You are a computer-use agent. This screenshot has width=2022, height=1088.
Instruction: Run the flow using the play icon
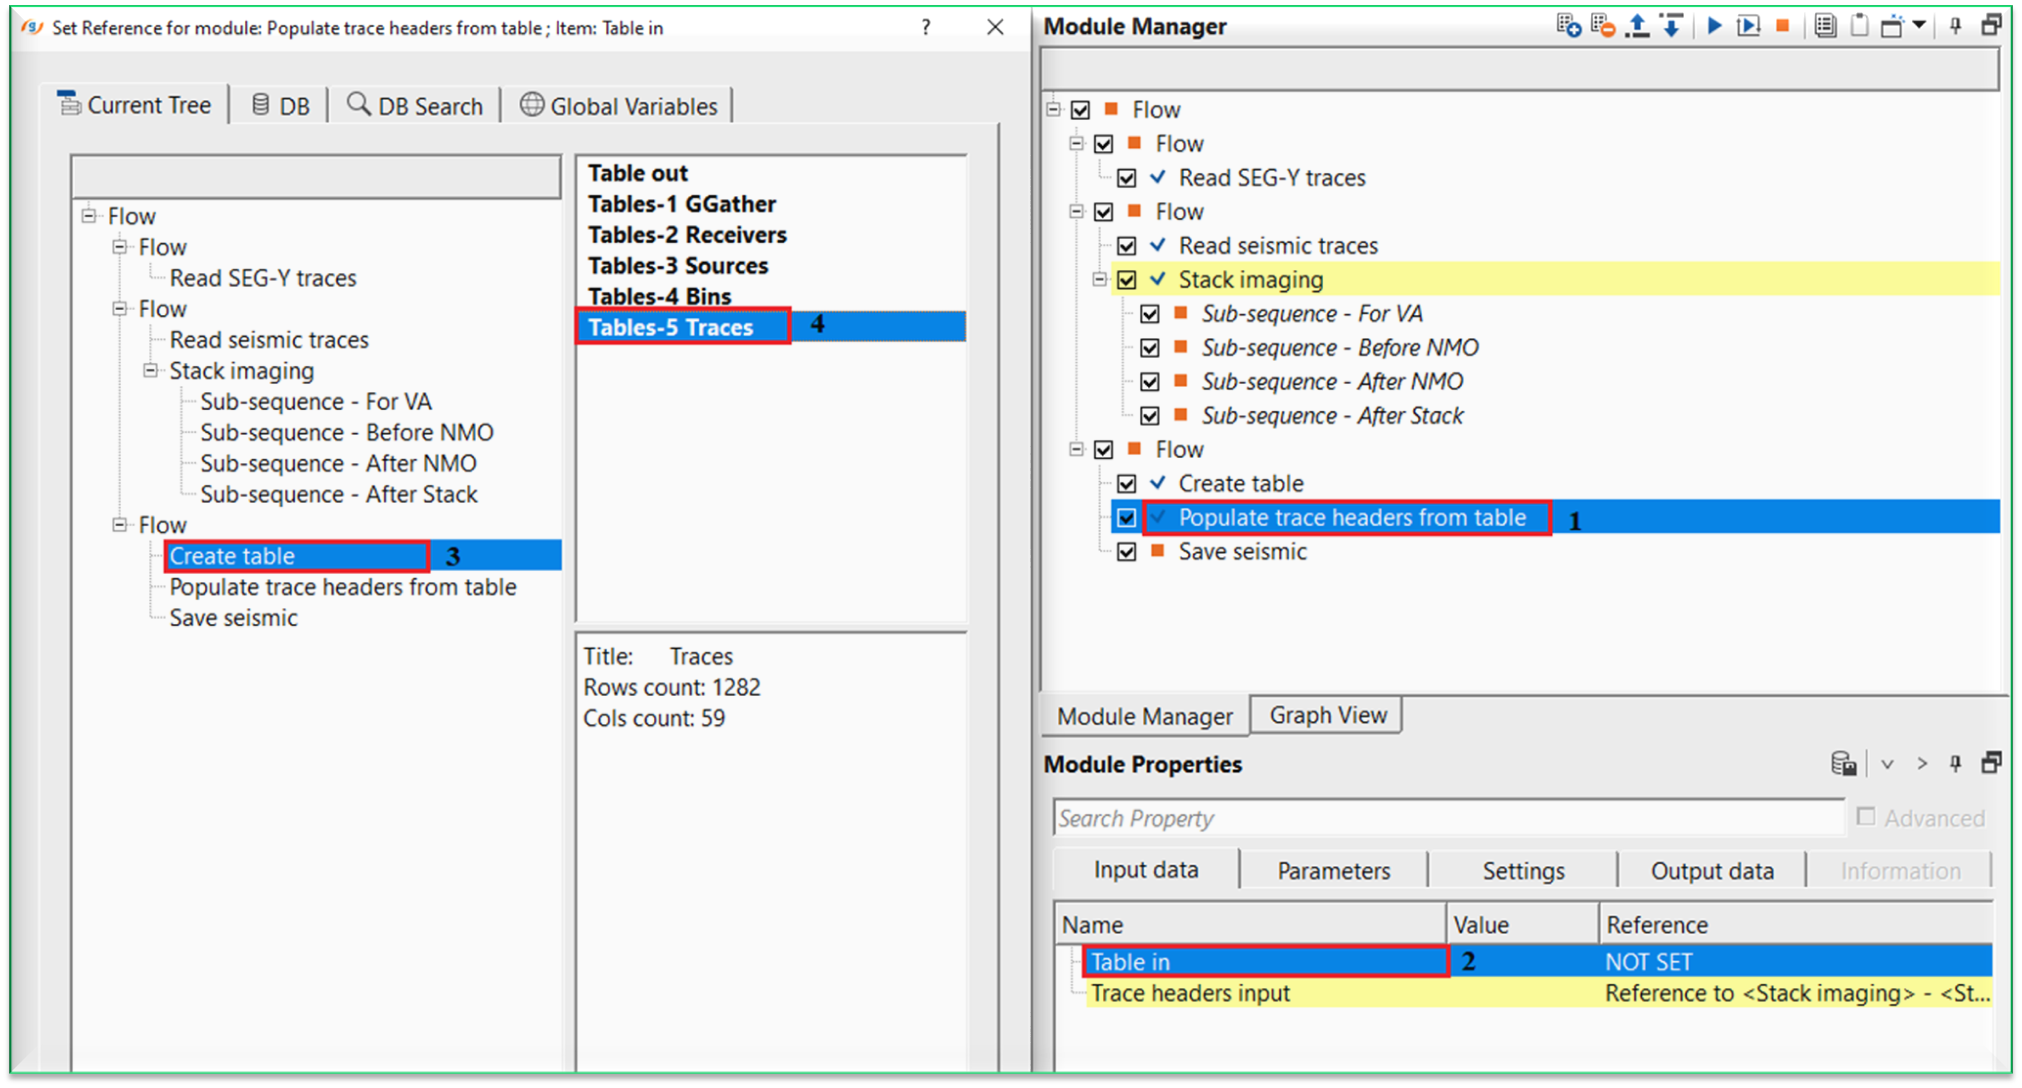click(1714, 26)
